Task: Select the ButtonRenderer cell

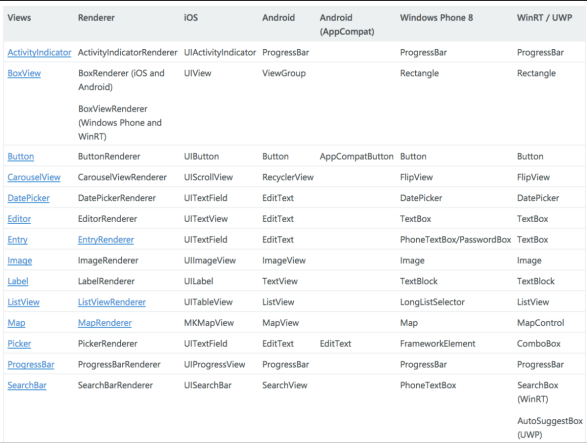Action: pyautogui.click(x=109, y=157)
